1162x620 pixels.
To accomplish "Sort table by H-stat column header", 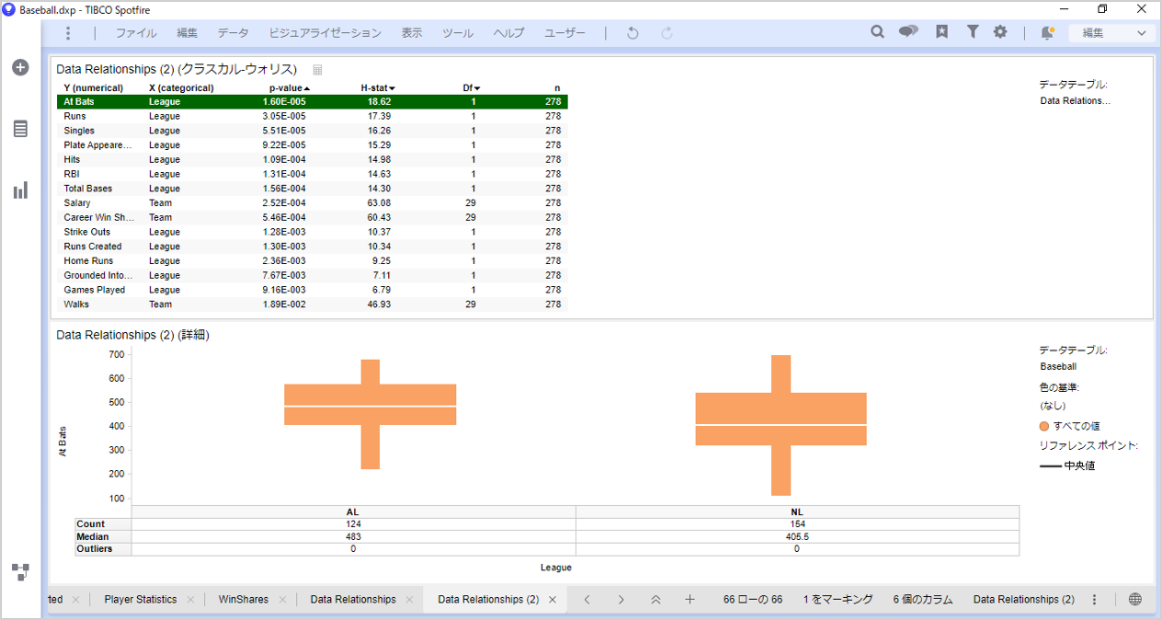I will pyautogui.click(x=377, y=88).
